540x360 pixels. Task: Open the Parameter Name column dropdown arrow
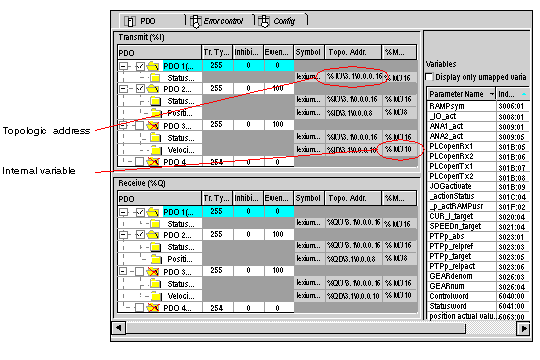[492, 94]
